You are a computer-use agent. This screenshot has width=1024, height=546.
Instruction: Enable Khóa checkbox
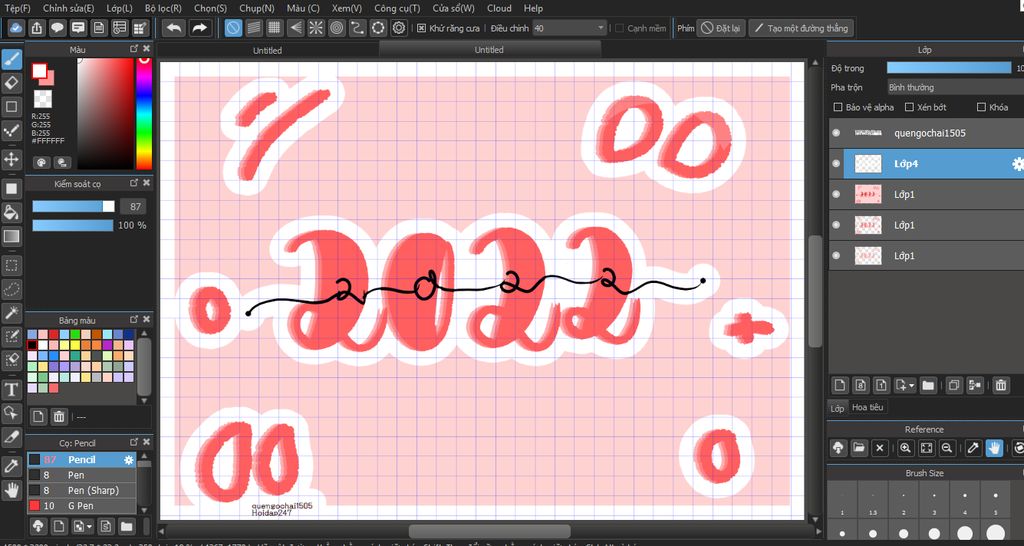point(981,107)
